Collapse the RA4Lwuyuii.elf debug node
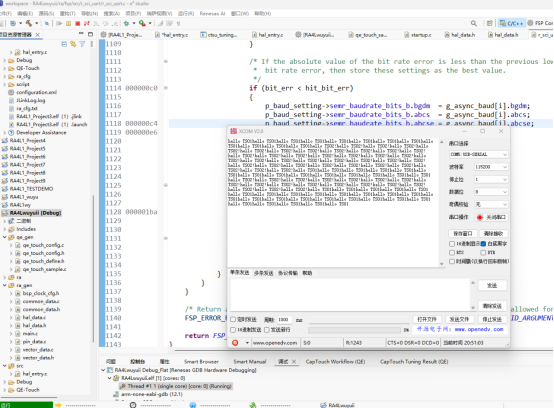 click(x=110, y=378)
